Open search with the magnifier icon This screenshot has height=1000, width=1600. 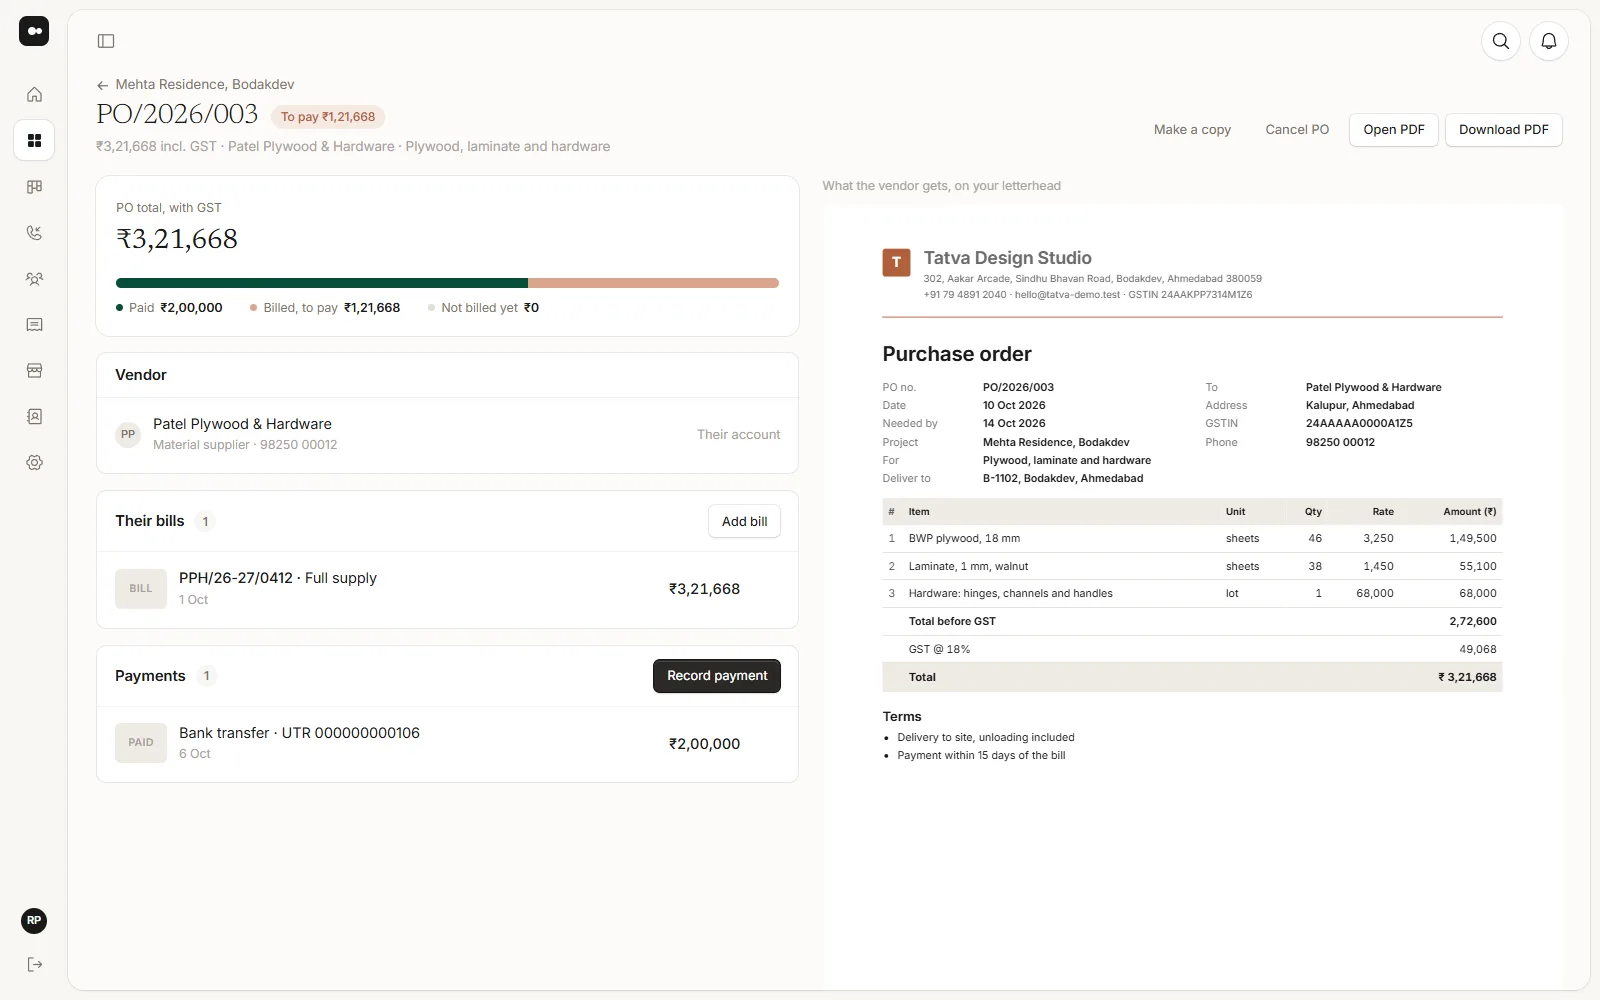[x=1501, y=41]
